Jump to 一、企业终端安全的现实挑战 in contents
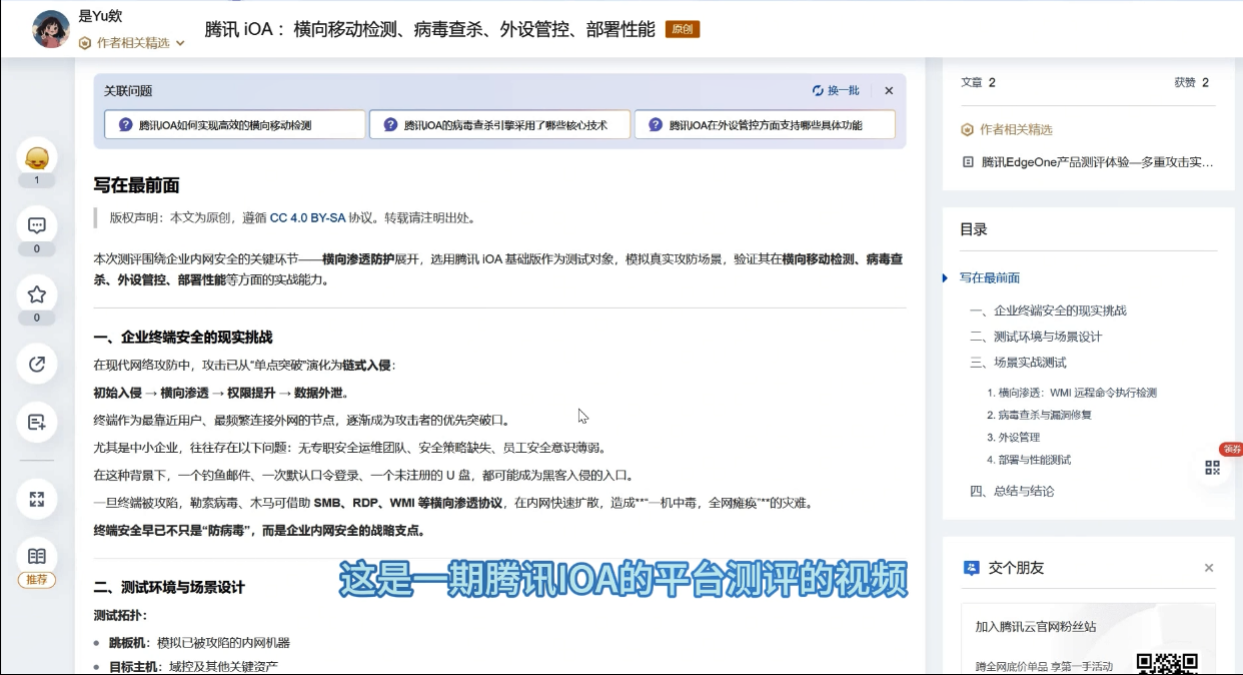 click(x=1048, y=310)
